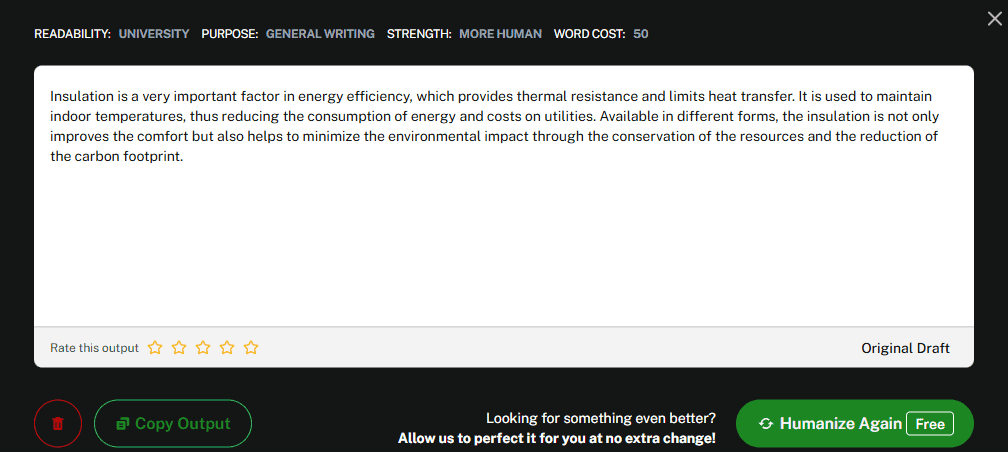Click the General Writing purpose value

tap(320, 33)
